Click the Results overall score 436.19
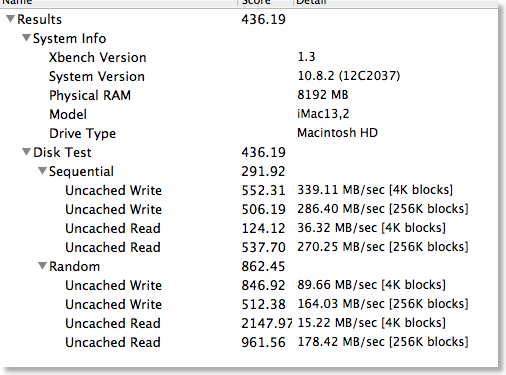506x375 pixels. [x=263, y=19]
